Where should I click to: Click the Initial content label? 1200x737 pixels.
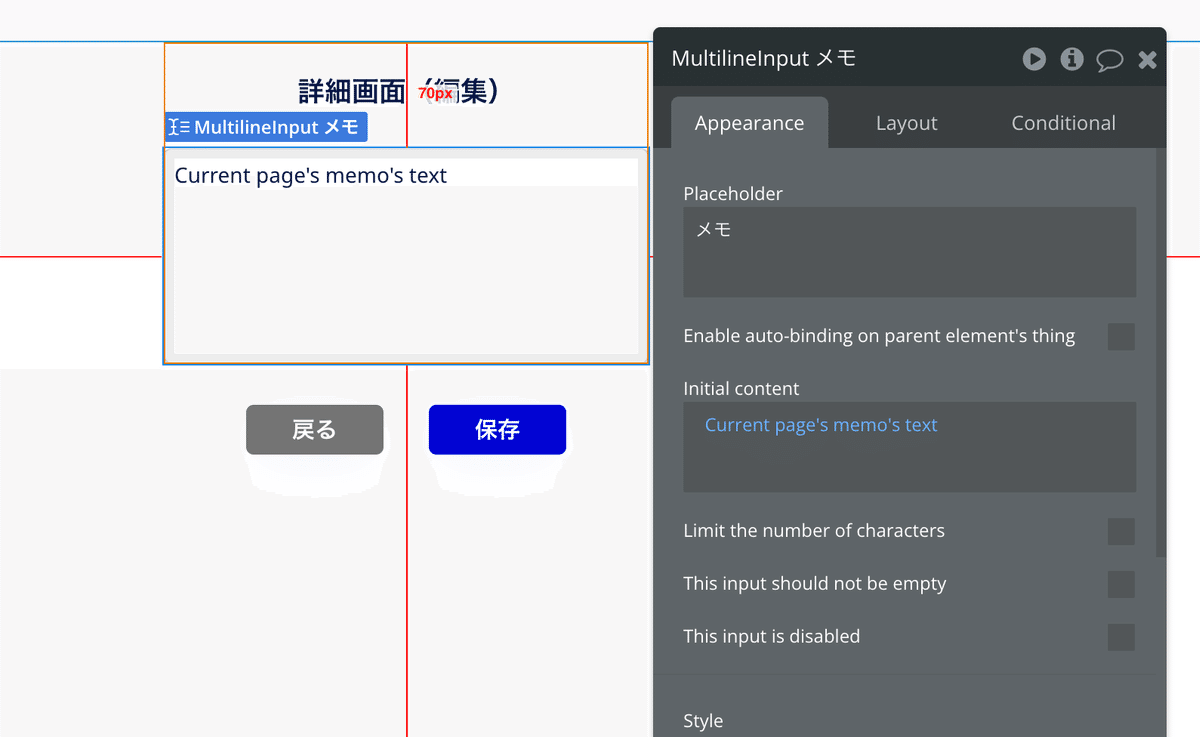741,389
